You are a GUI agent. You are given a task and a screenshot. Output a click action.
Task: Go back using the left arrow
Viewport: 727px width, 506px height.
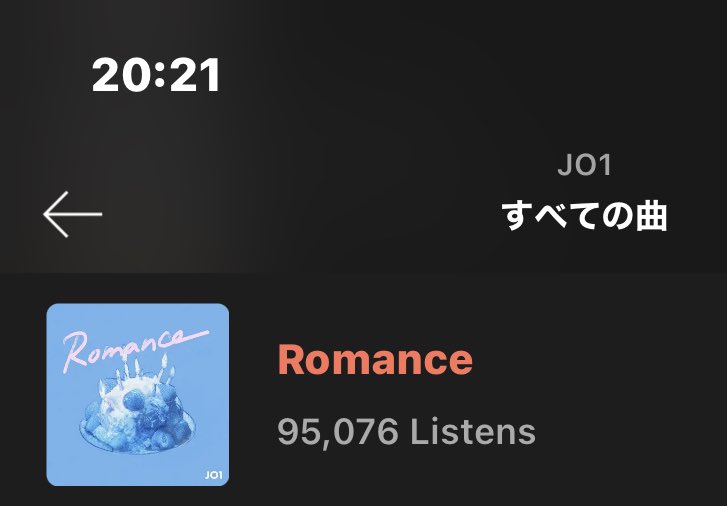tap(72, 214)
